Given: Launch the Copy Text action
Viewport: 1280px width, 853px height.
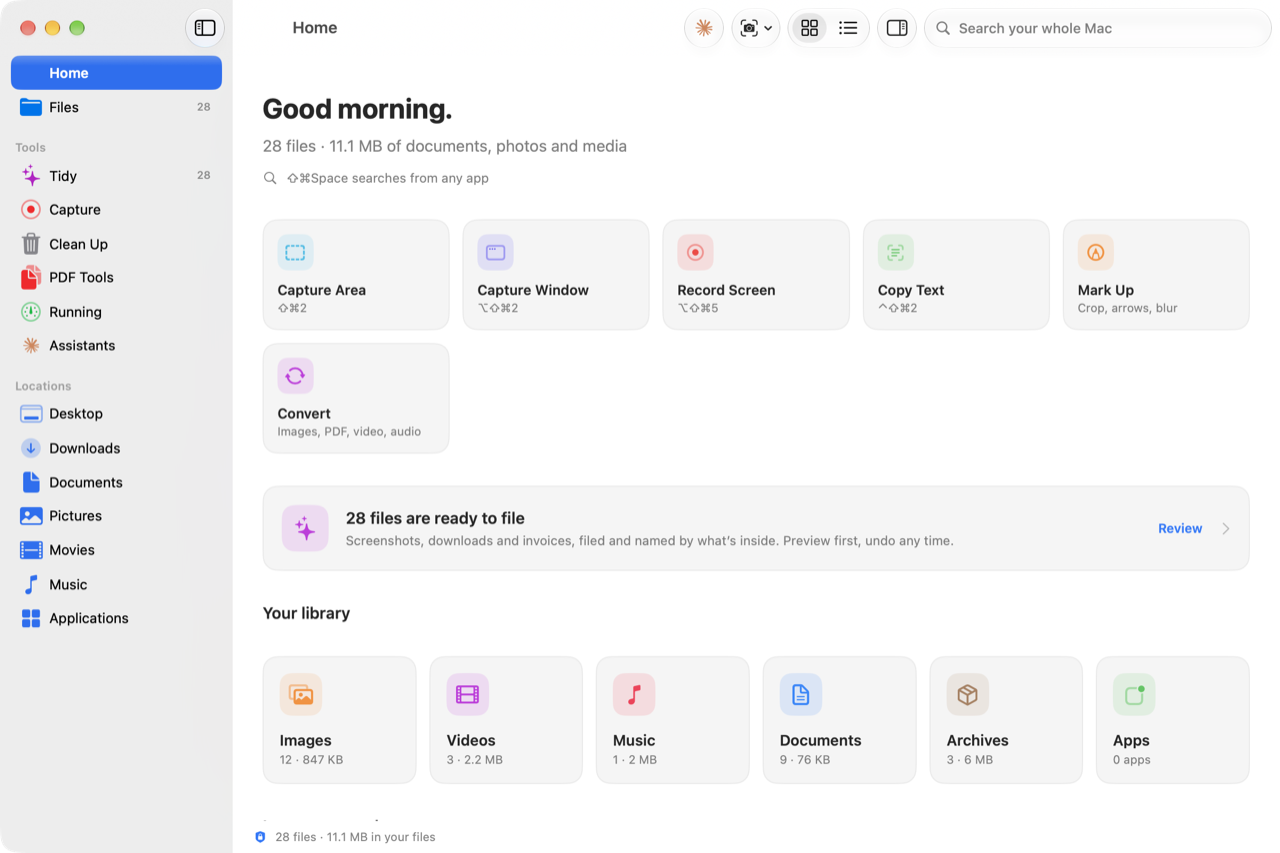Looking at the screenshot, I should click(x=956, y=275).
